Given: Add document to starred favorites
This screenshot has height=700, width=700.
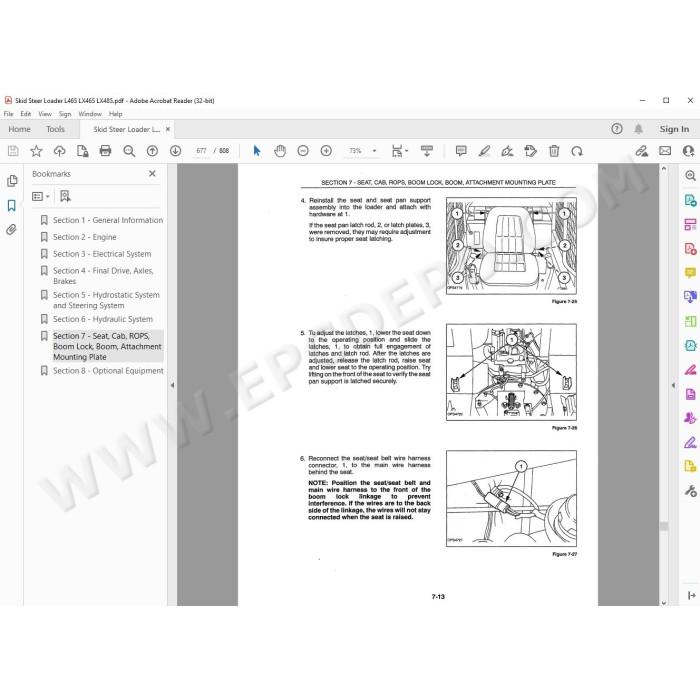Looking at the screenshot, I should tap(36, 151).
